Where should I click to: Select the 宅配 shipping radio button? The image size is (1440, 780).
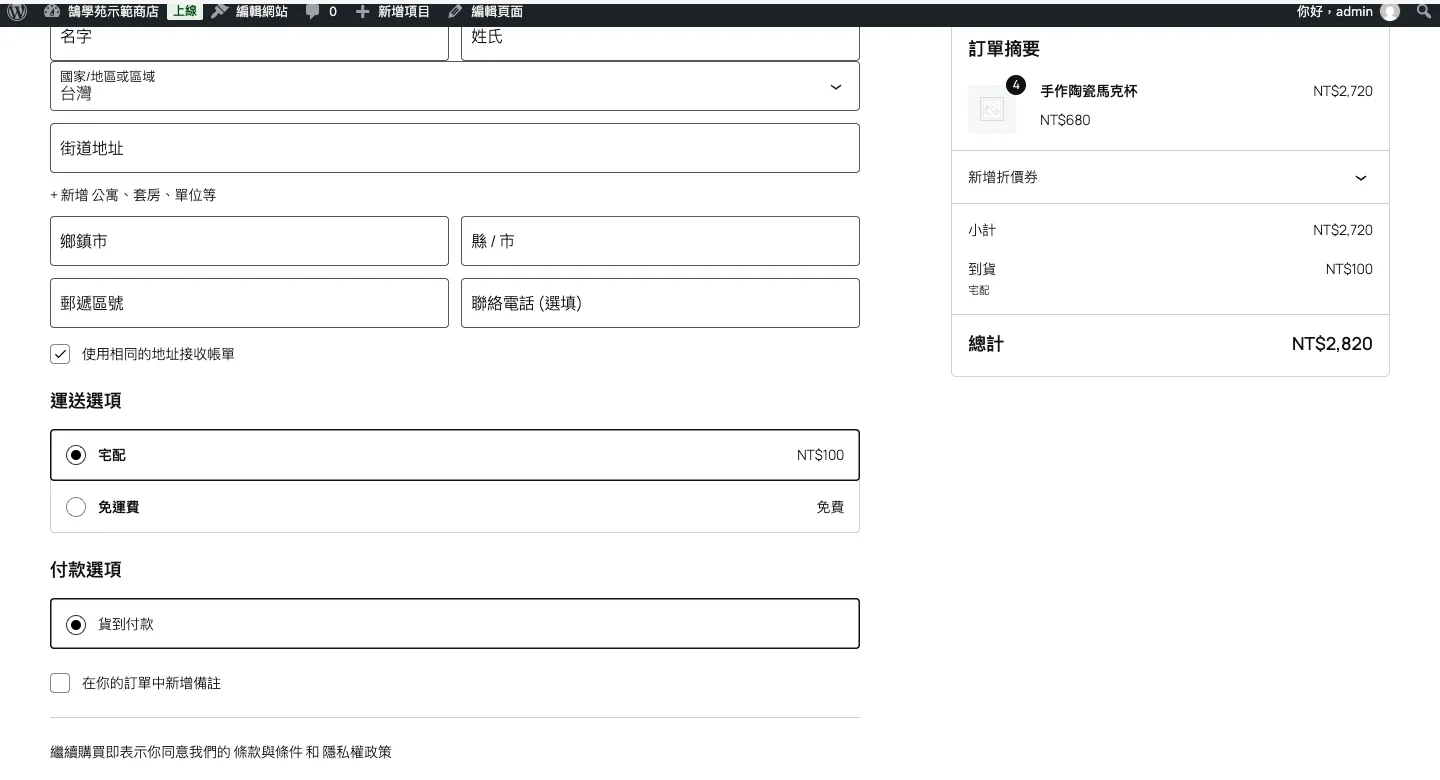(76, 455)
